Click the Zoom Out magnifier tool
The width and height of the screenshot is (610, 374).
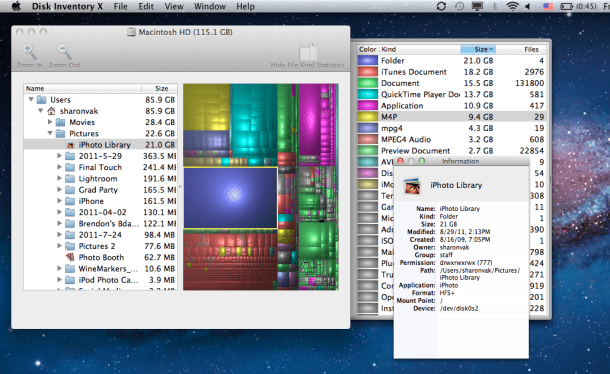pyautogui.click(x=65, y=51)
